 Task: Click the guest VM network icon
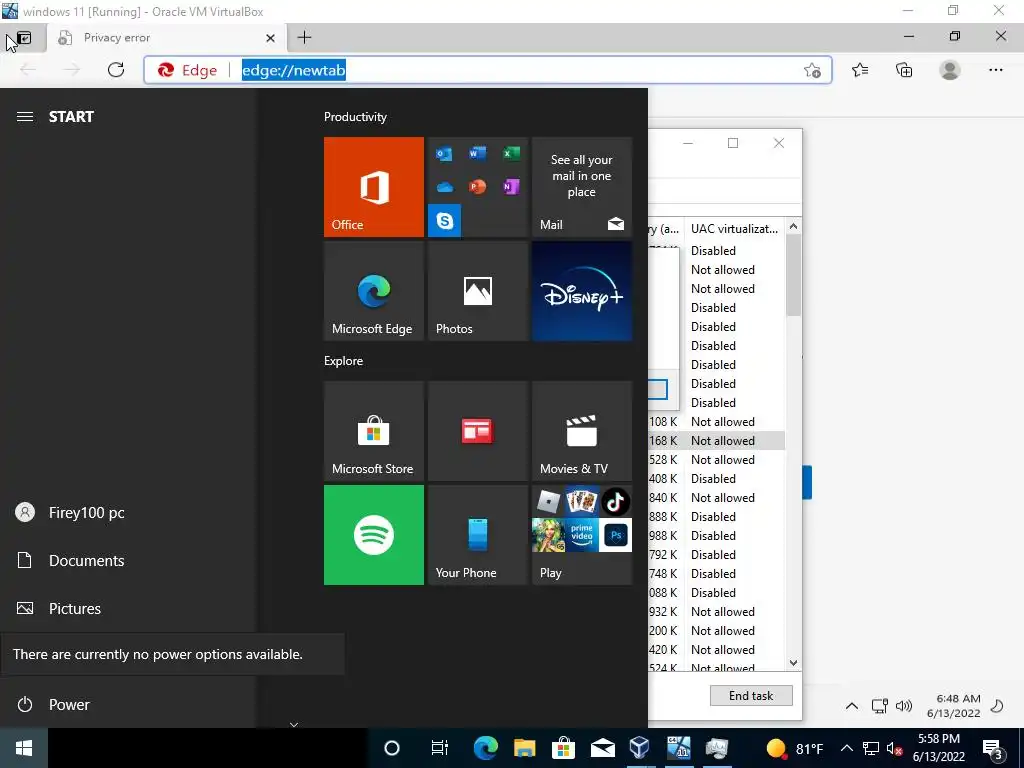880,706
